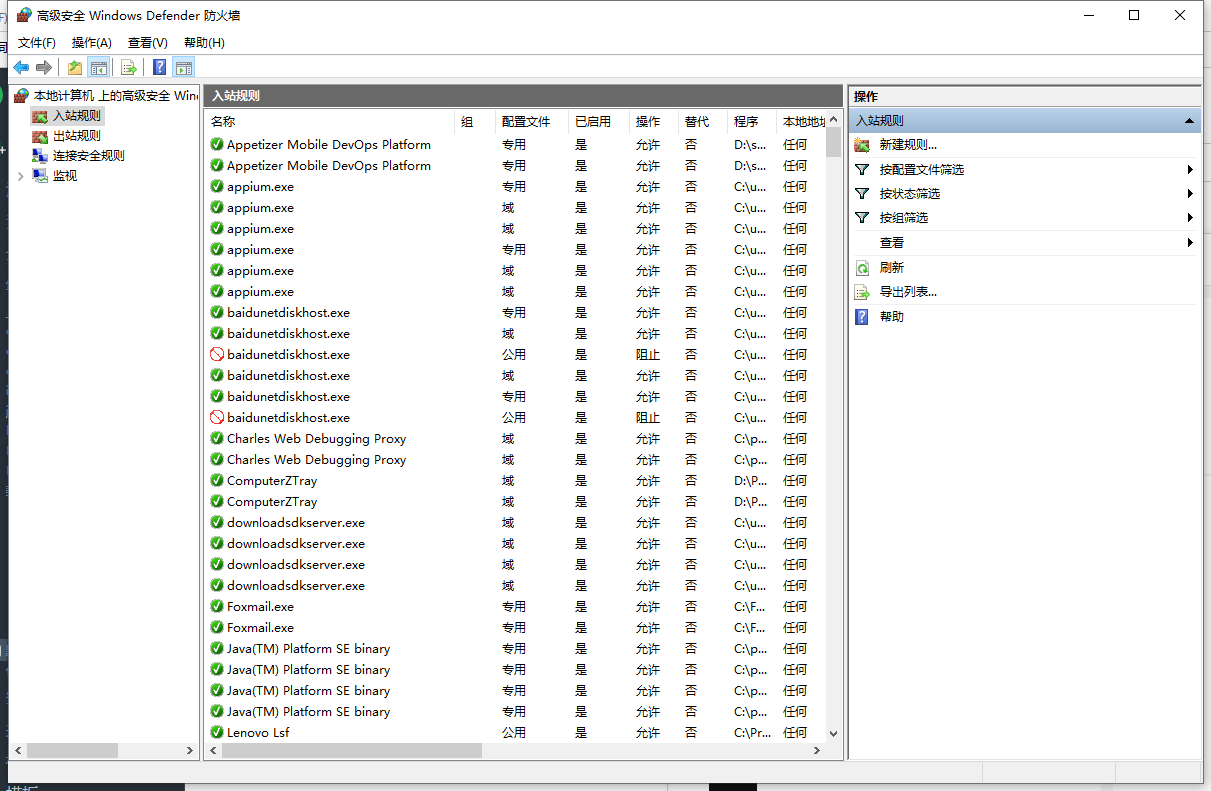Click the C:\Pr... program cell
This screenshot has width=1211, height=791.
[750, 733]
